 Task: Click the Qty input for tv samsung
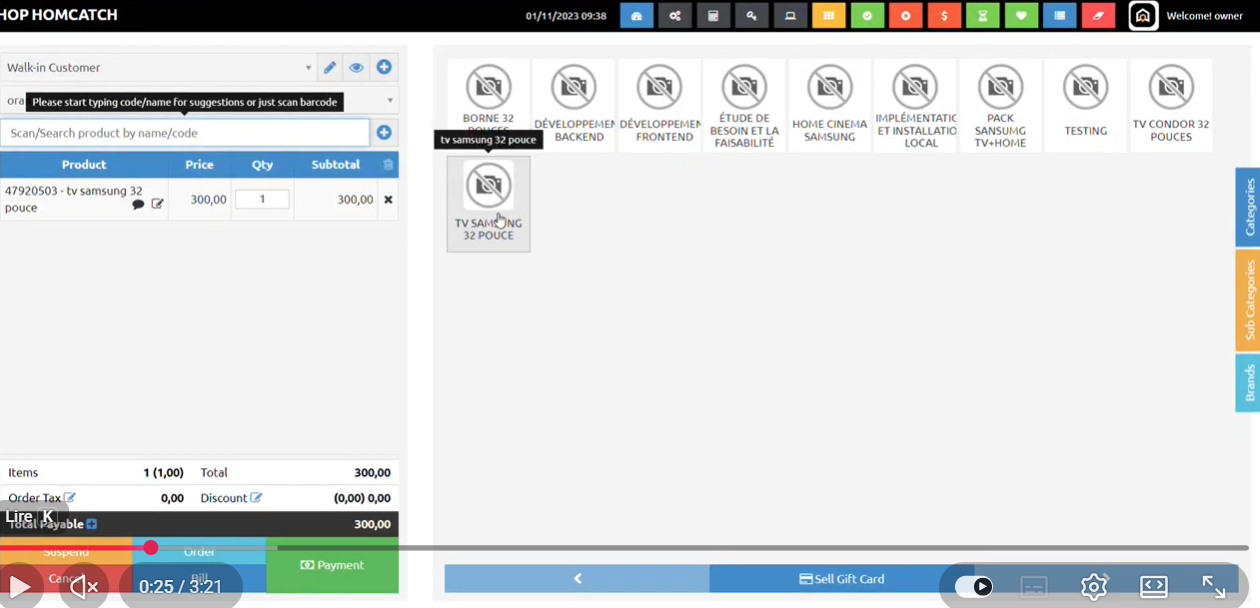pos(262,199)
